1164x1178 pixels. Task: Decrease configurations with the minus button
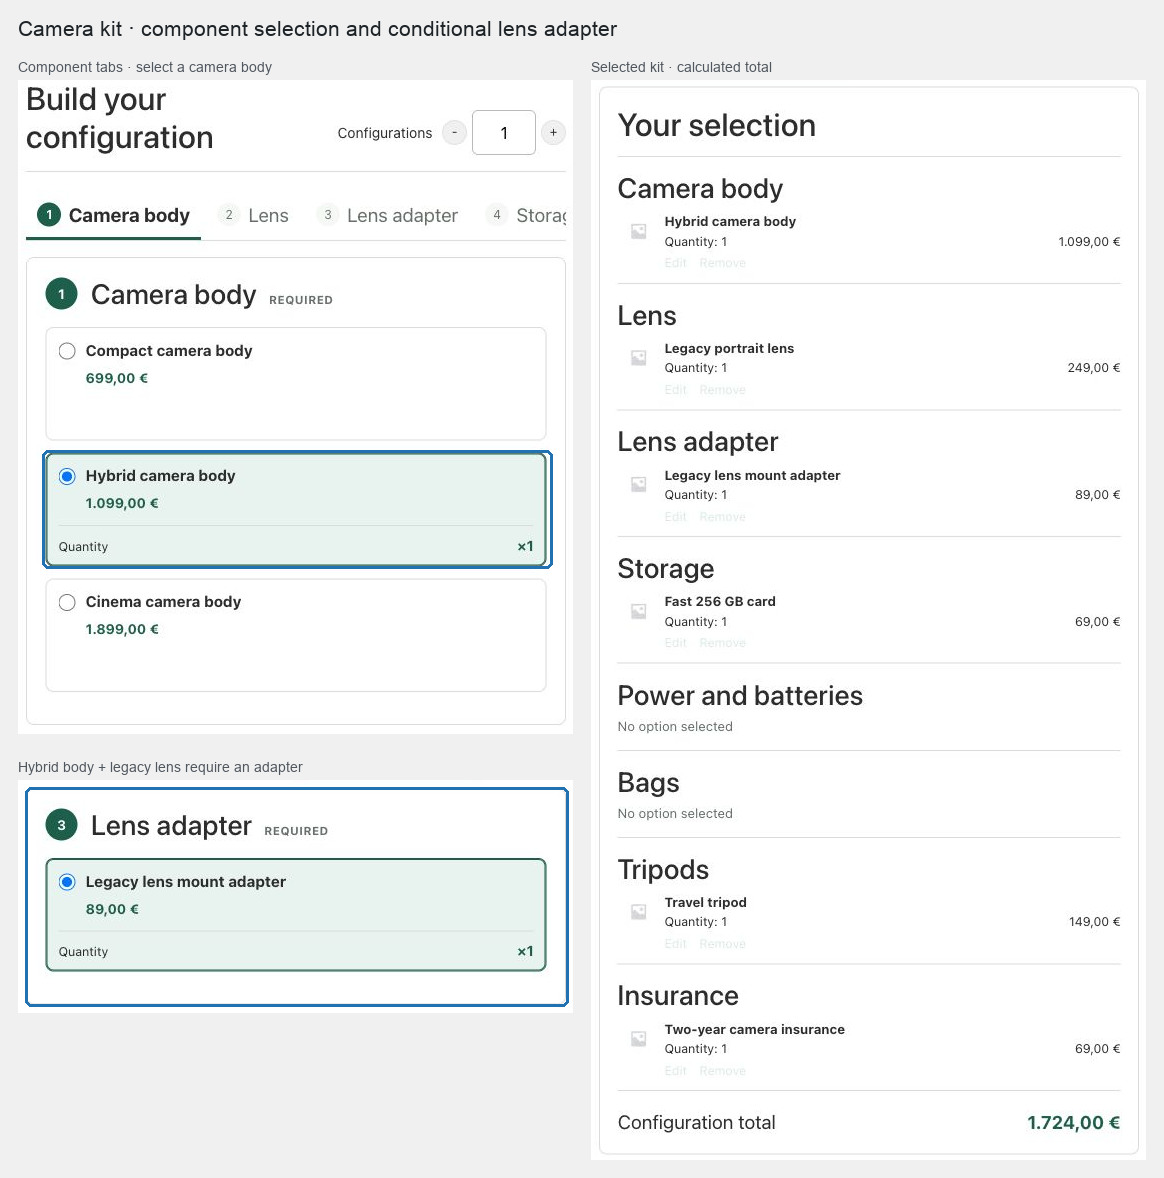coord(454,133)
